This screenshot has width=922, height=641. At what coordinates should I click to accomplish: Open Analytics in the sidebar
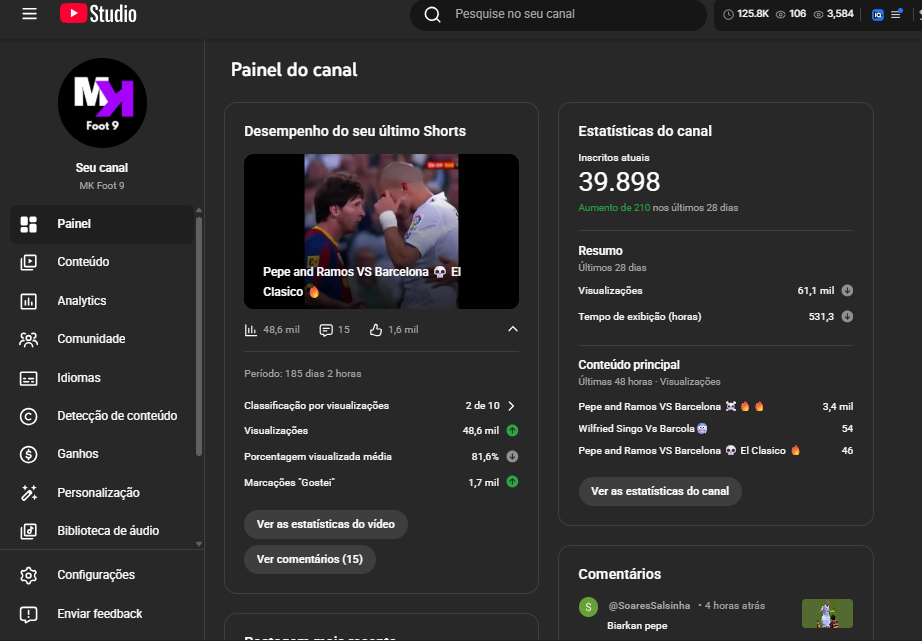[x=81, y=301]
